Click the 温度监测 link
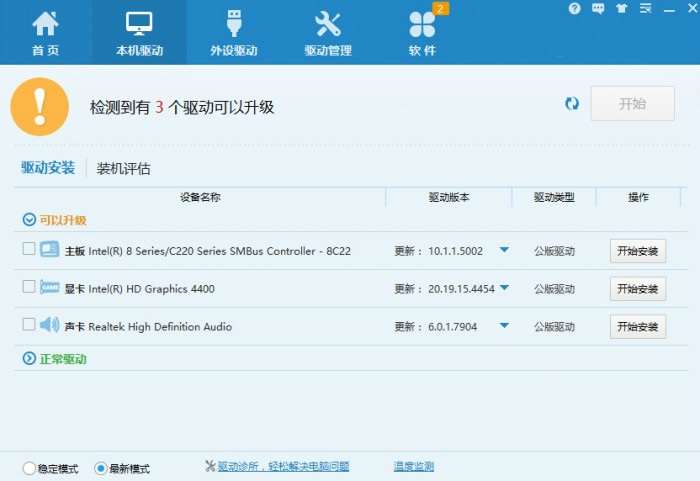 click(x=414, y=467)
